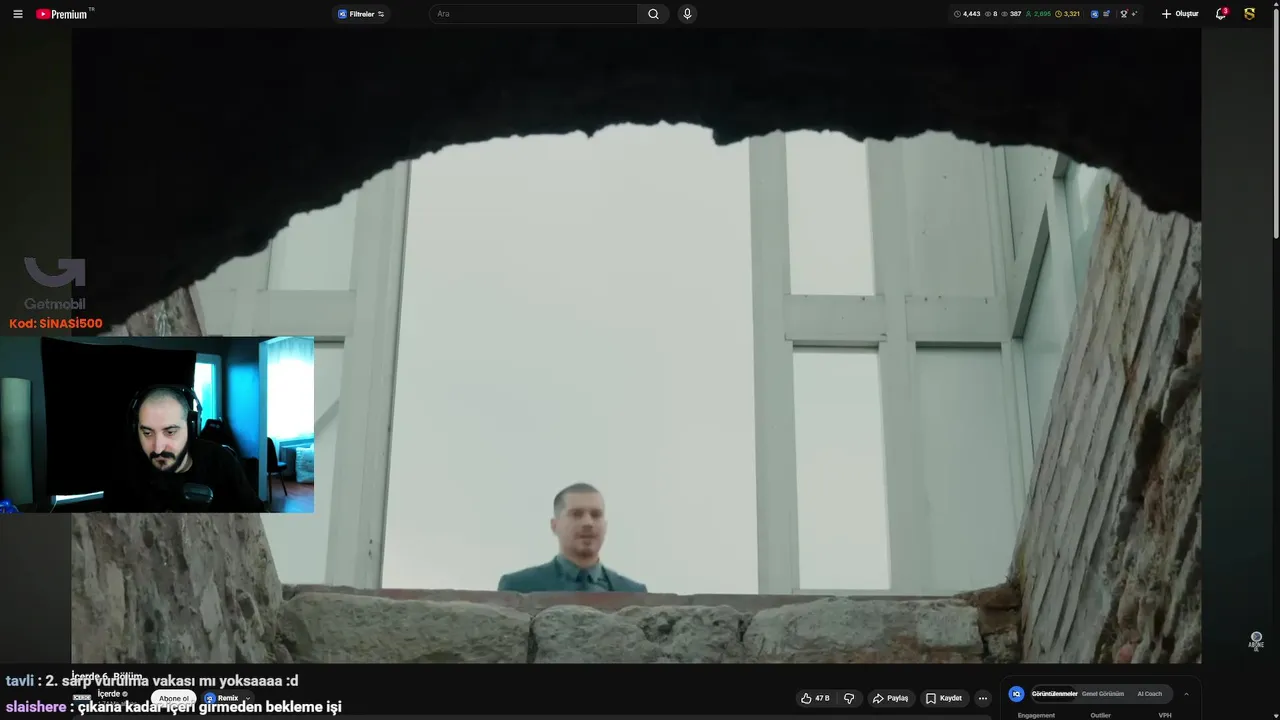Start voice search with microphone icon
The width and height of the screenshot is (1280, 720).
pos(687,14)
